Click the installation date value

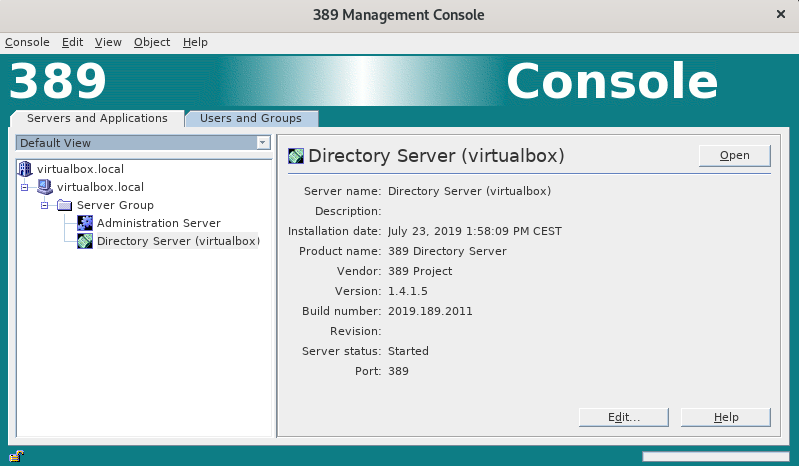[475, 231]
